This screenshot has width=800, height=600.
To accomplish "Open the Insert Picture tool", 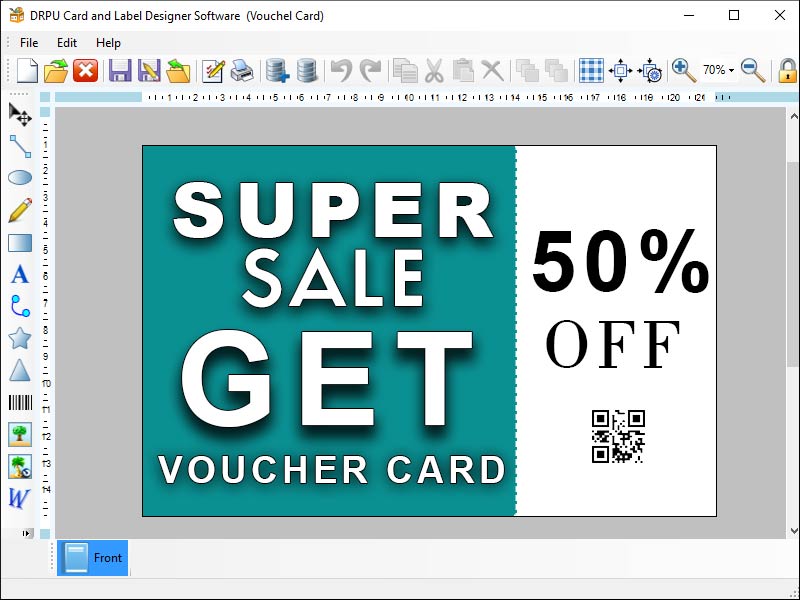I will coord(20,434).
